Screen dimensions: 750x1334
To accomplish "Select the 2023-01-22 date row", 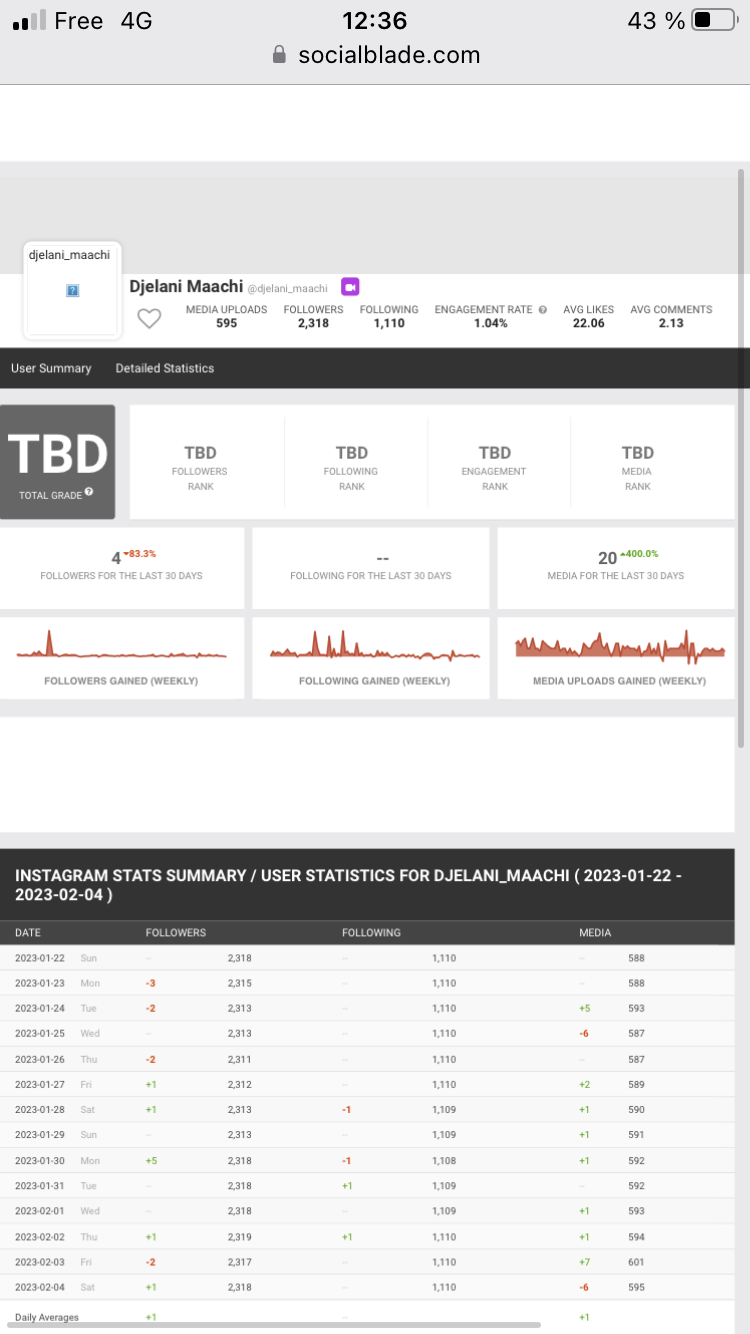I will tap(367, 958).
